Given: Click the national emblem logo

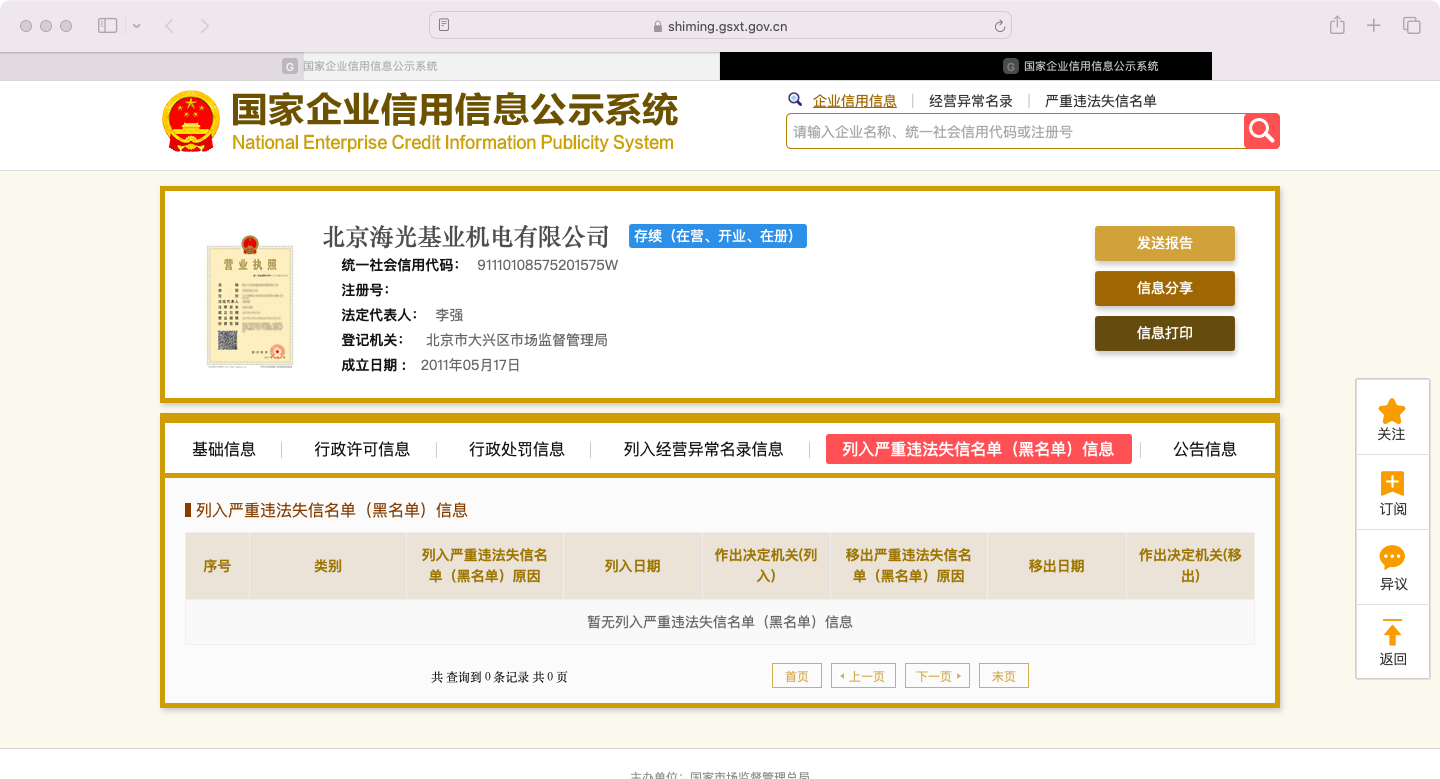Looking at the screenshot, I should (x=190, y=121).
